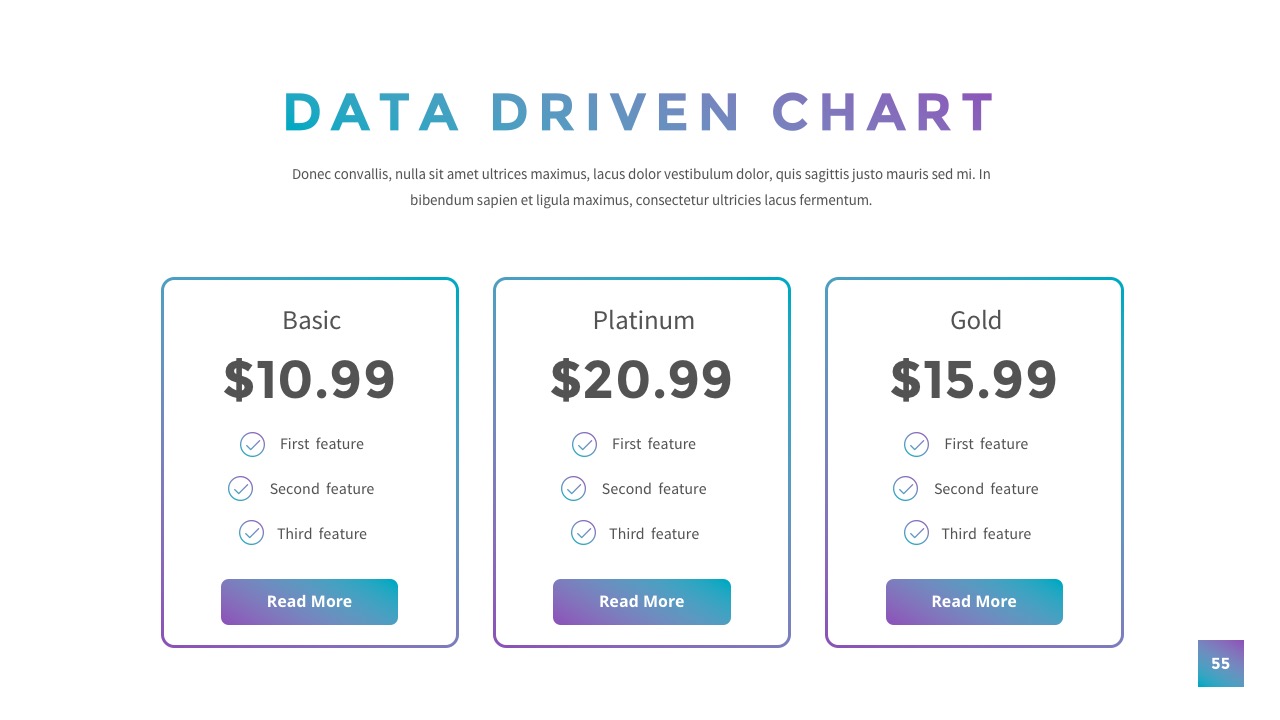Click the Basic plan's Second feature checkmark icon
1280x720 pixels.
(240, 489)
